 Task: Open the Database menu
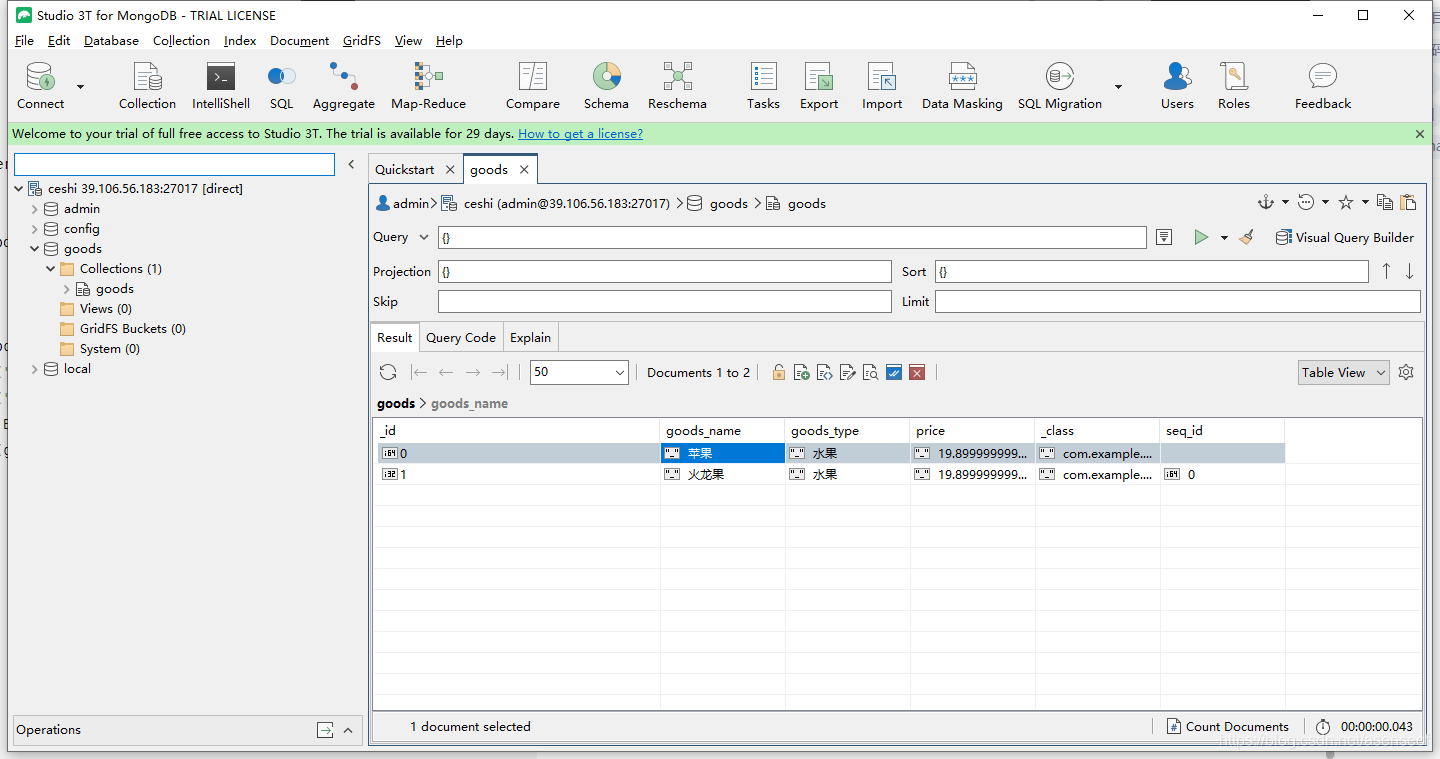(111, 41)
